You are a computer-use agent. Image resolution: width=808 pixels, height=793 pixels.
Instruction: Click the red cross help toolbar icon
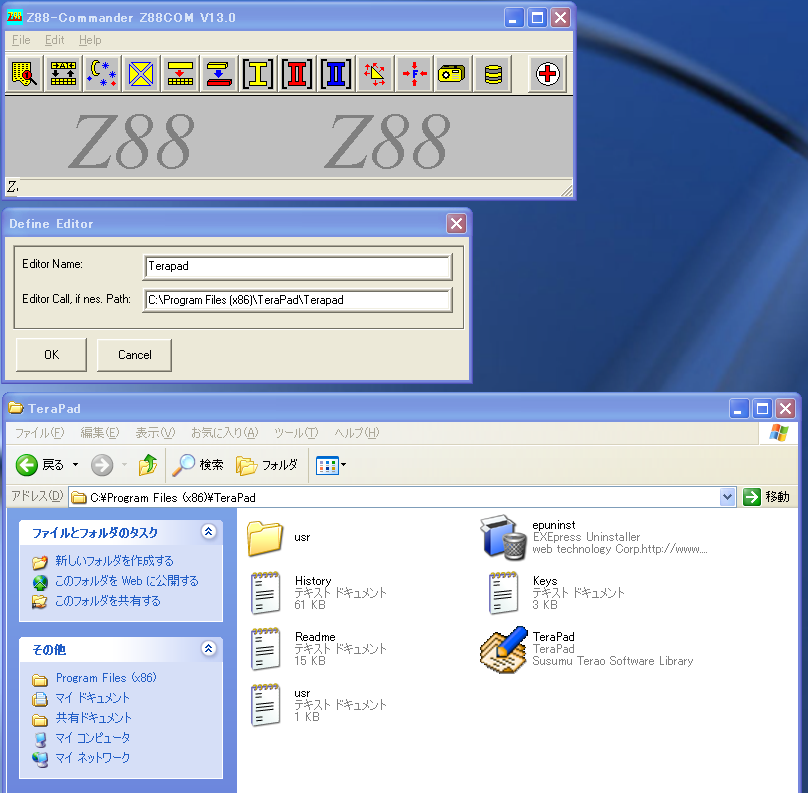click(547, 74)
